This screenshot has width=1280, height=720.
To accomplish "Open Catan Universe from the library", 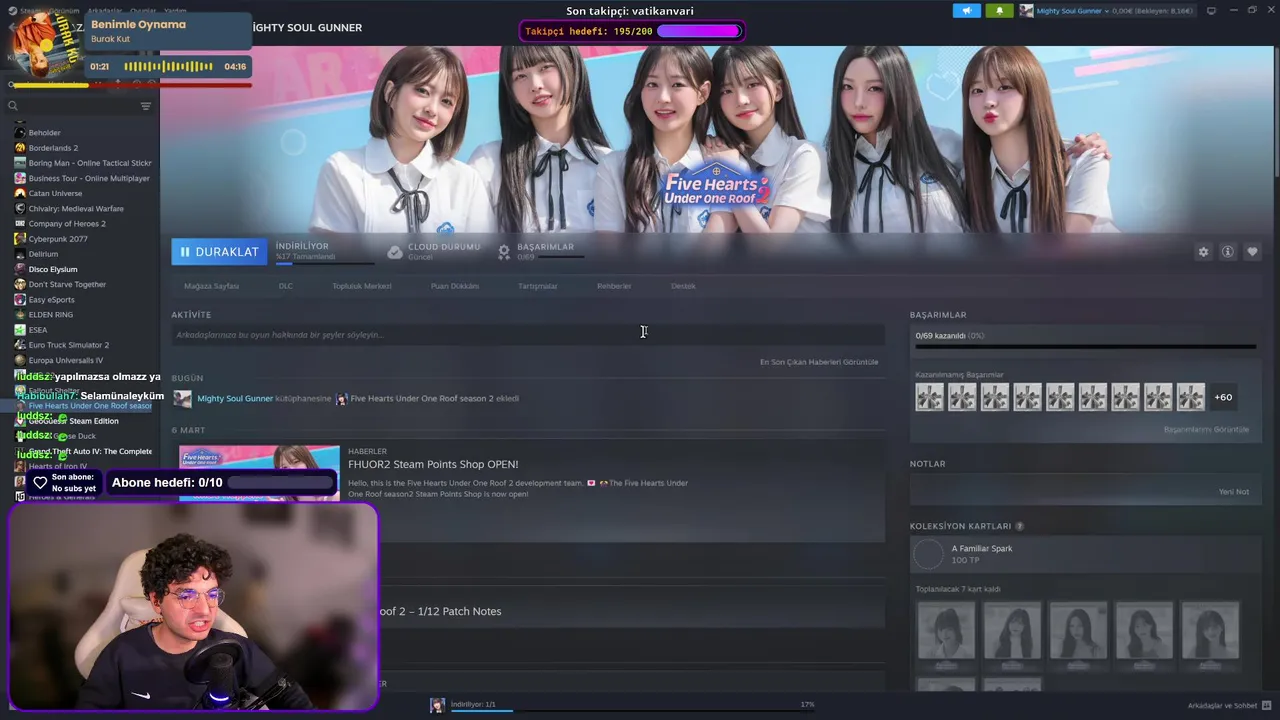I will [55, 193].
